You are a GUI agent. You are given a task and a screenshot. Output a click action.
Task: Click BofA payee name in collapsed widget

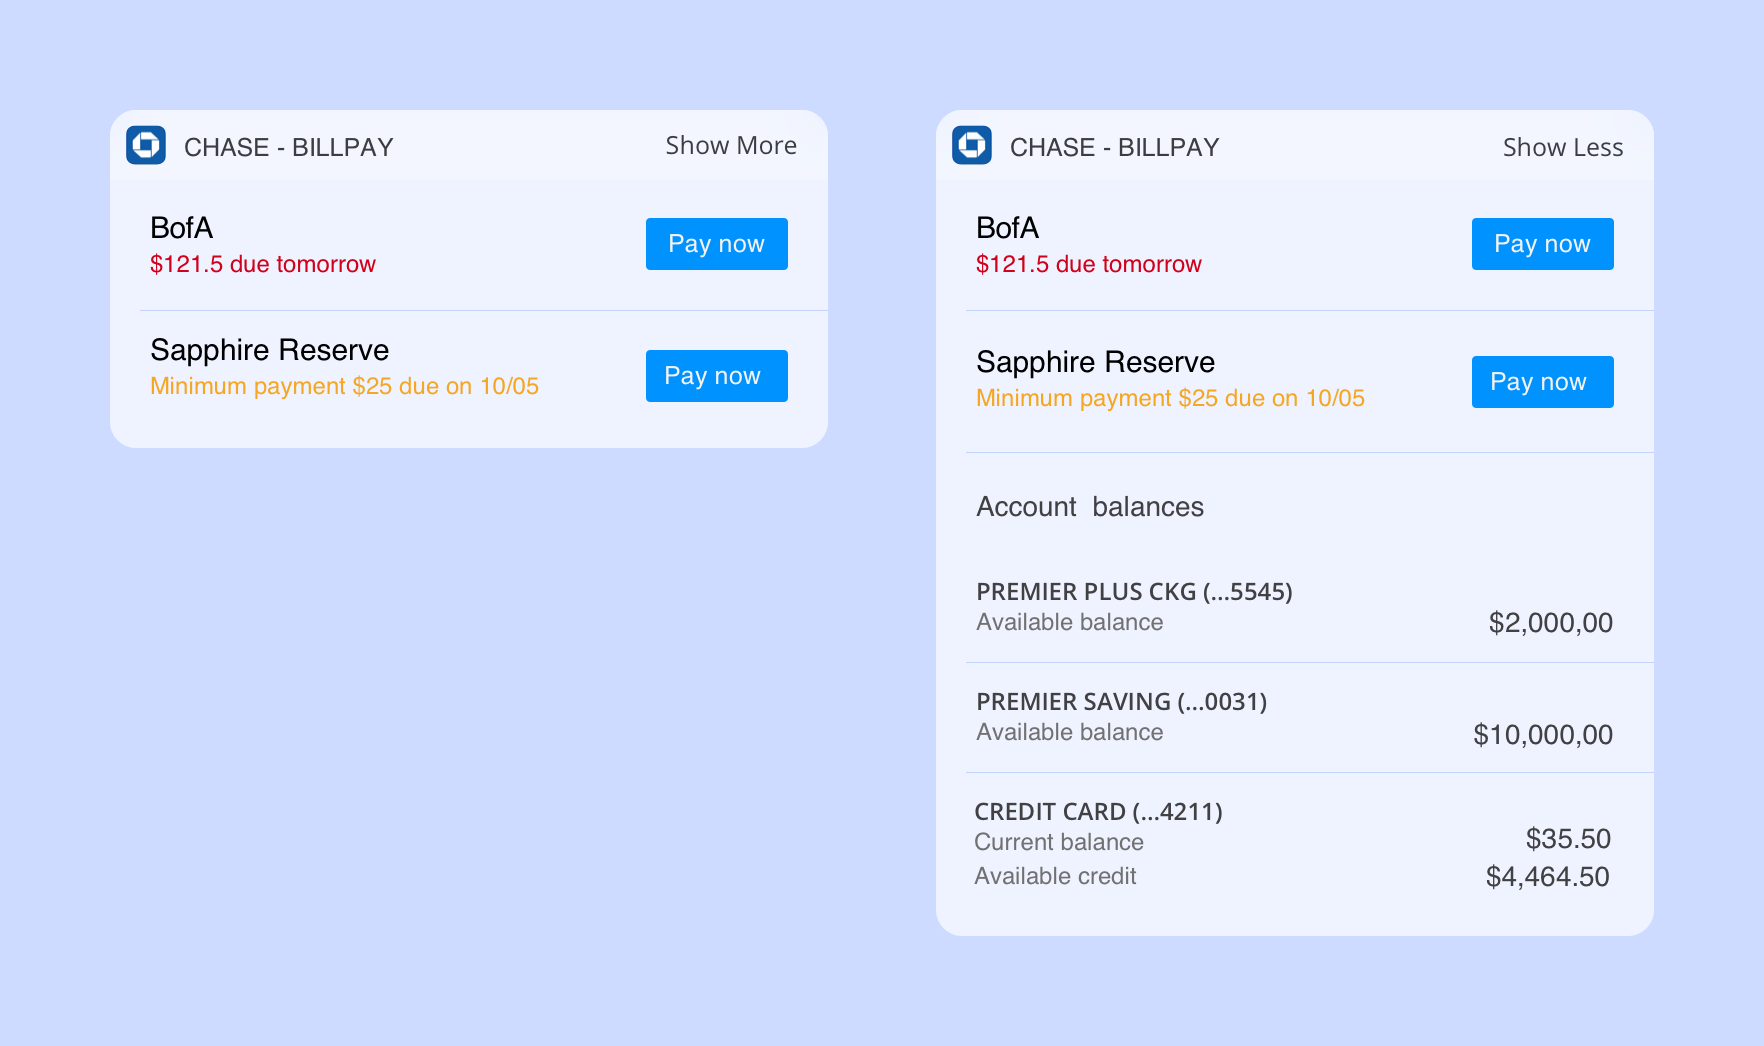coord(181,228)
